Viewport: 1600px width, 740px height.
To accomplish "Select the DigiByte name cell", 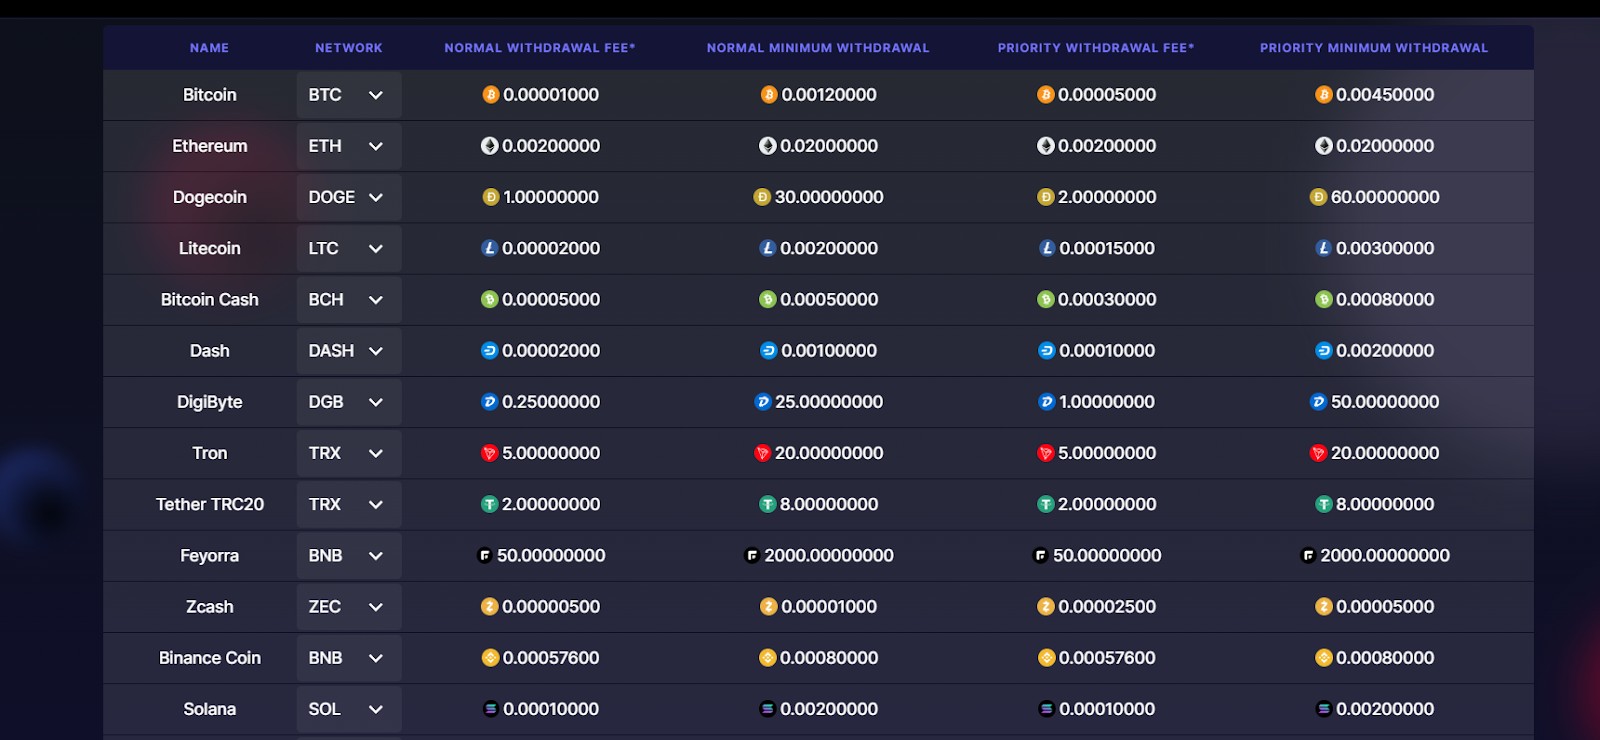I will click(x=210, y=402).
